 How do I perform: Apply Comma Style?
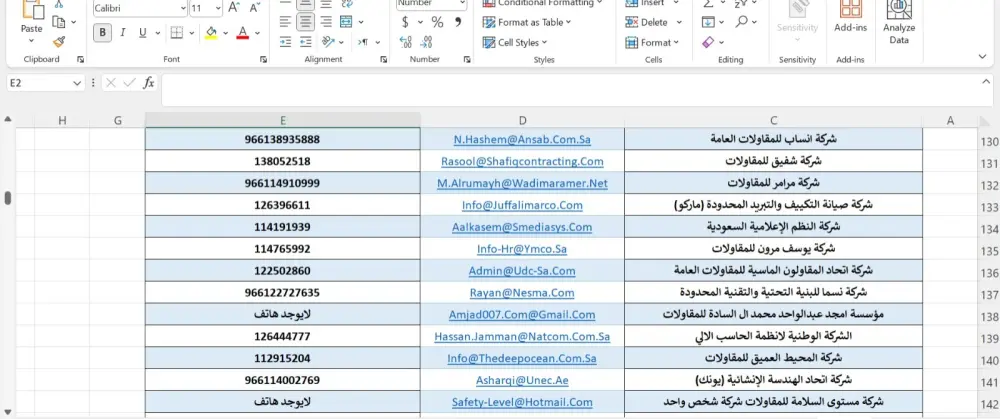point(457,22)
